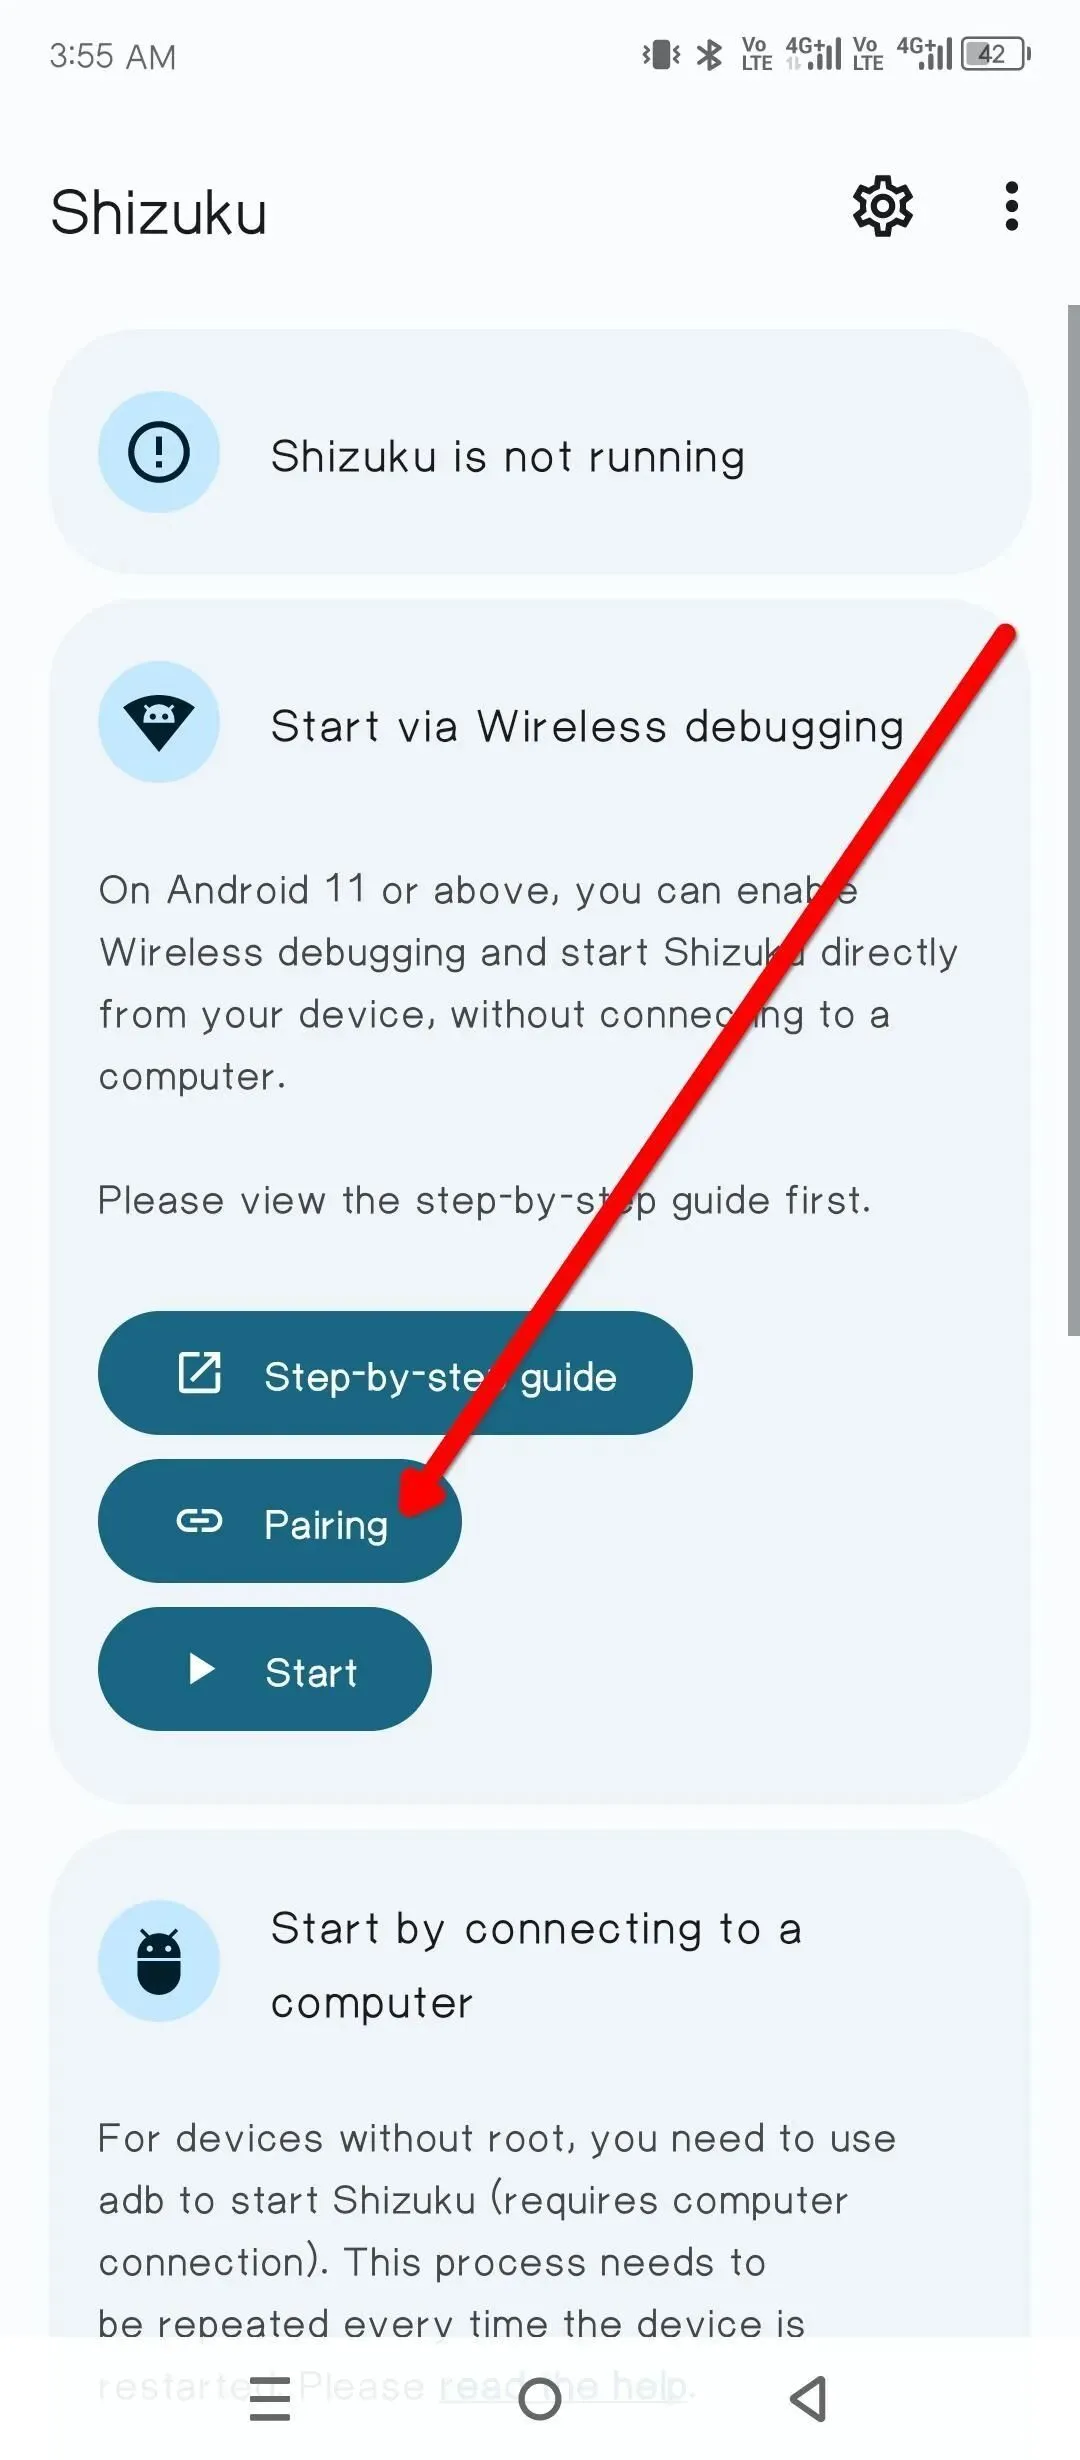Open Shizuku settings gear icon
The image size is (1080, 2460).
882,207
